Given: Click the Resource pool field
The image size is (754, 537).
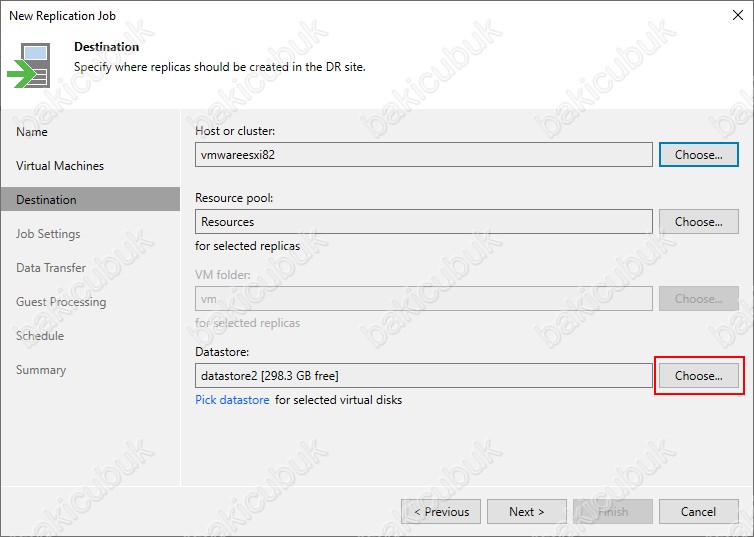Looking at the screenshot, I should pos(424,222).
